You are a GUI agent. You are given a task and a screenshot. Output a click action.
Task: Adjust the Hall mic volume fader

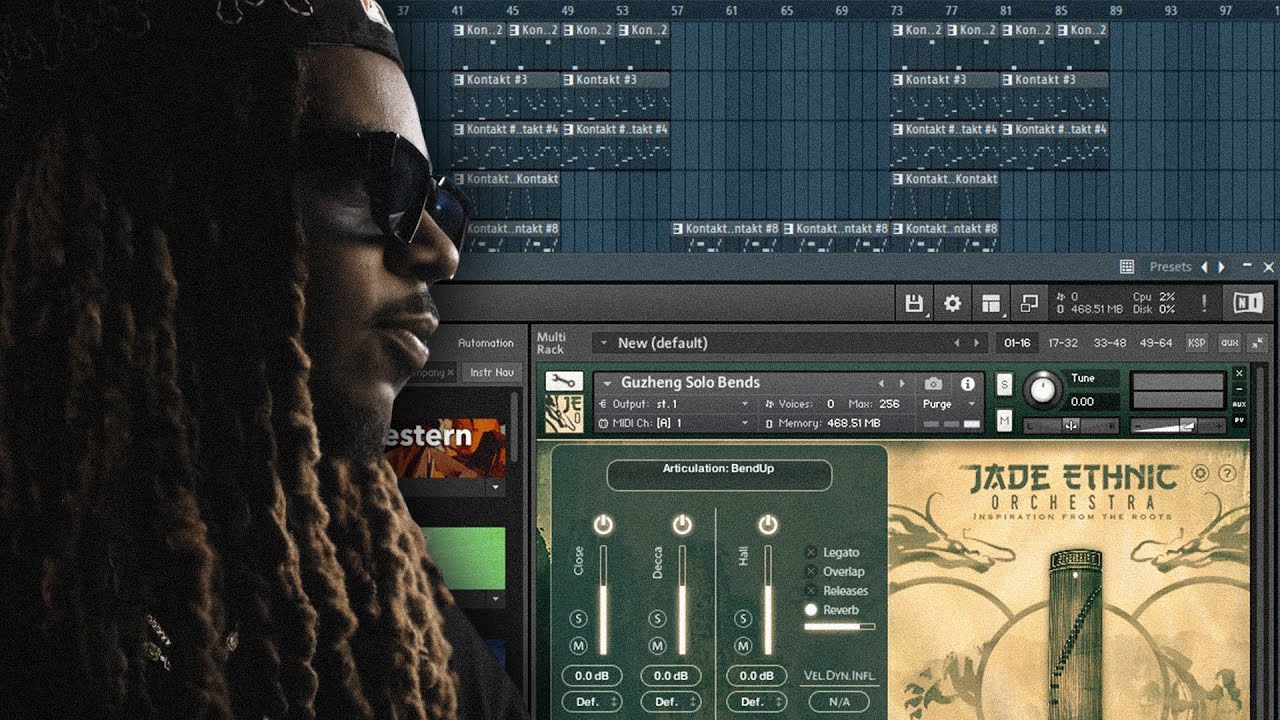tap(768, 600)
